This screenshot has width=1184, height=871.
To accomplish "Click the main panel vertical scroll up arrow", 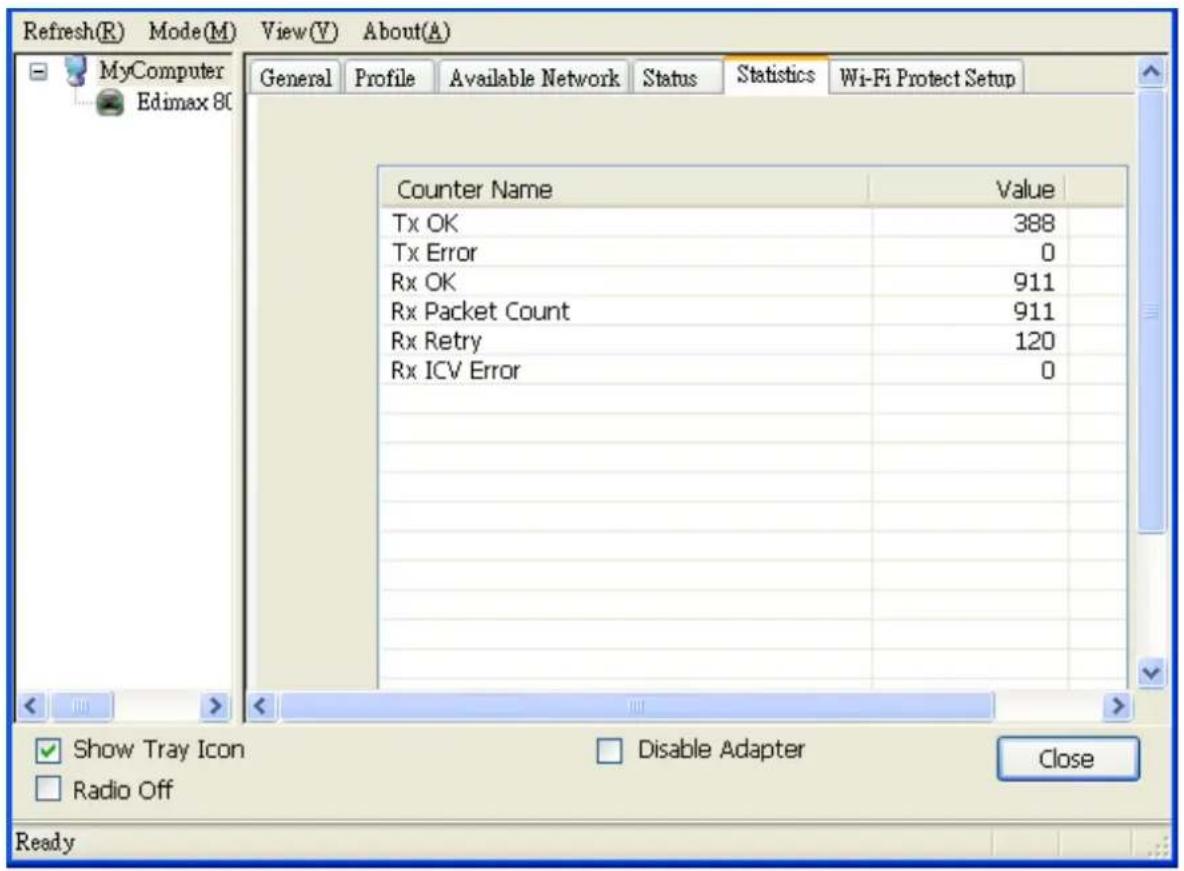I will [x=1151, y=73].
